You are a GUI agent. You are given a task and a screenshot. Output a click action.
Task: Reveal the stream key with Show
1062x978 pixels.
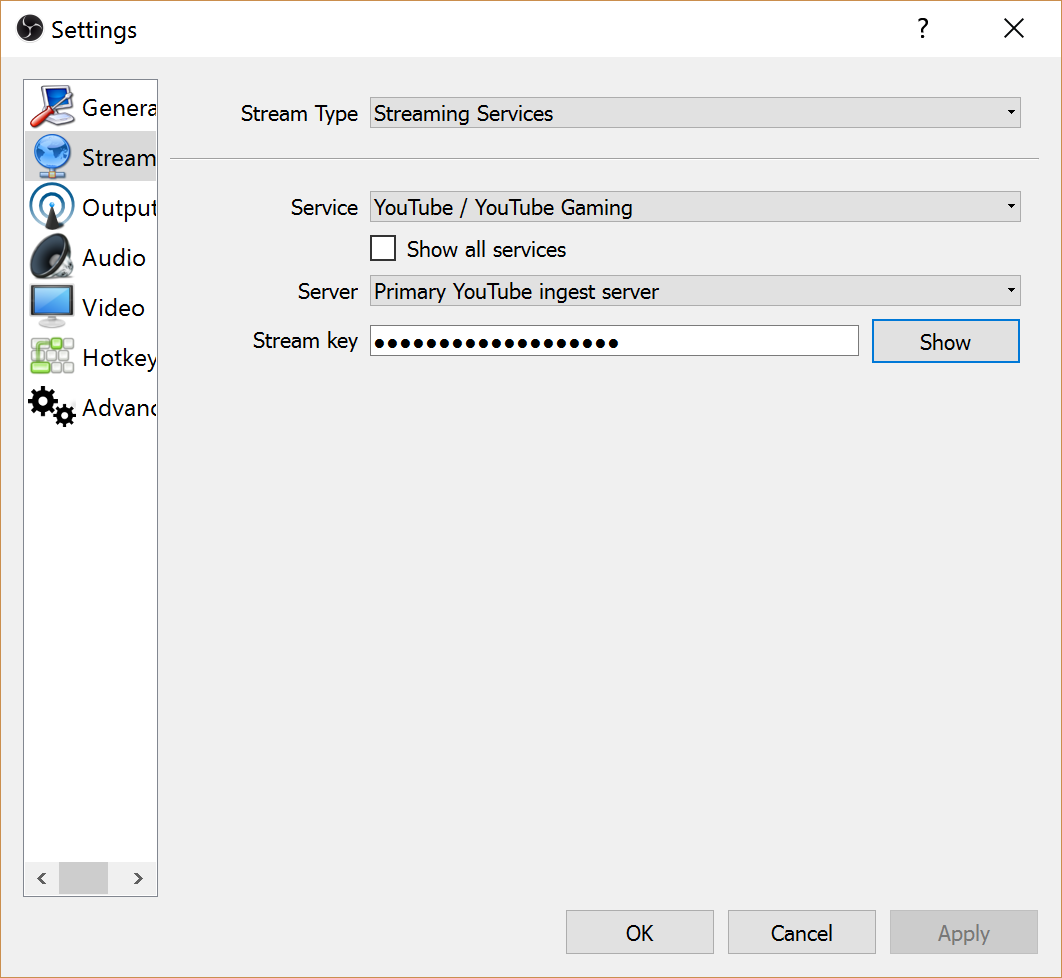point(945,341)
